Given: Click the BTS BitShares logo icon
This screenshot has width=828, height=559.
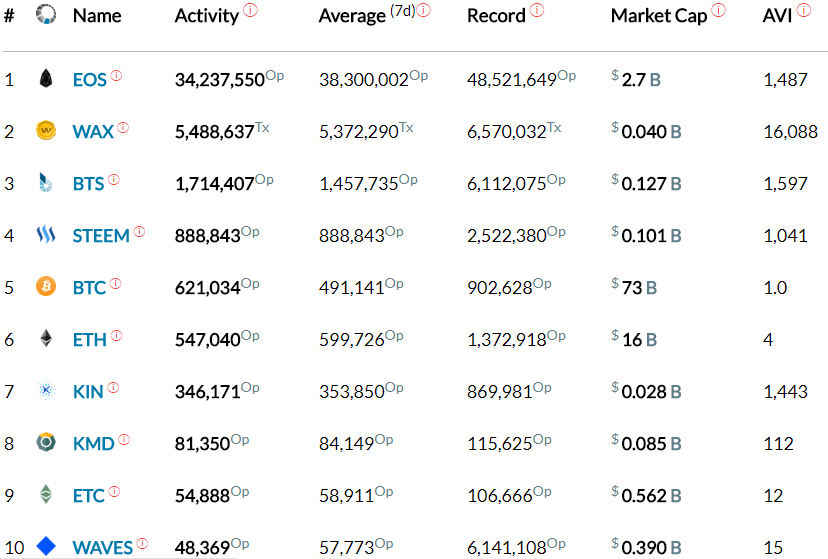Looking at the screenshot, I should 46,182.
